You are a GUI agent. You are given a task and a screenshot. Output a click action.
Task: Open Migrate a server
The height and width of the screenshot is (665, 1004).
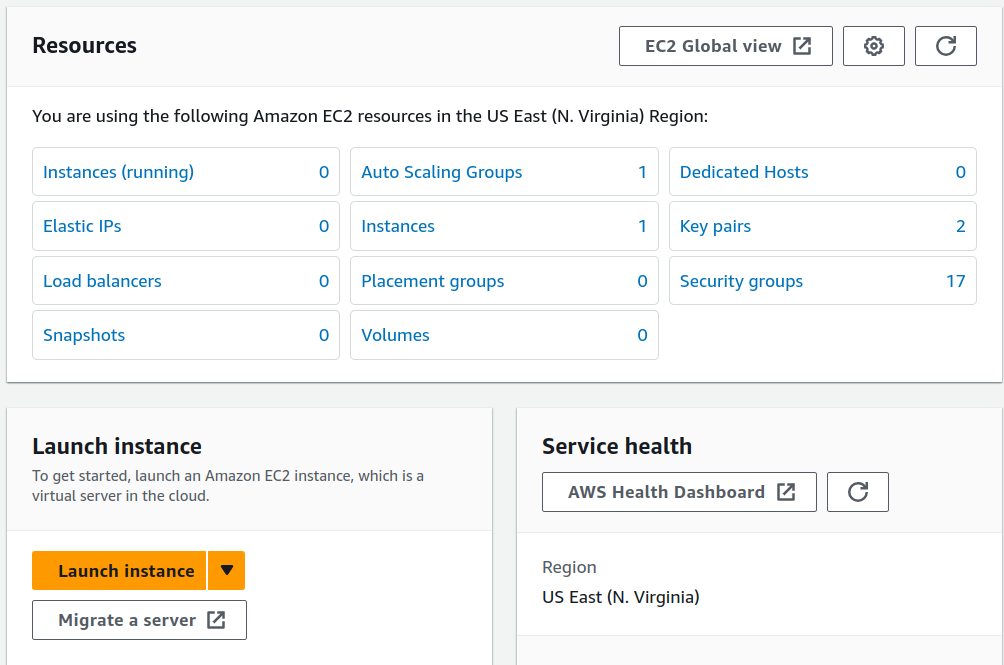pyautogui.click(x=125, y=619)
